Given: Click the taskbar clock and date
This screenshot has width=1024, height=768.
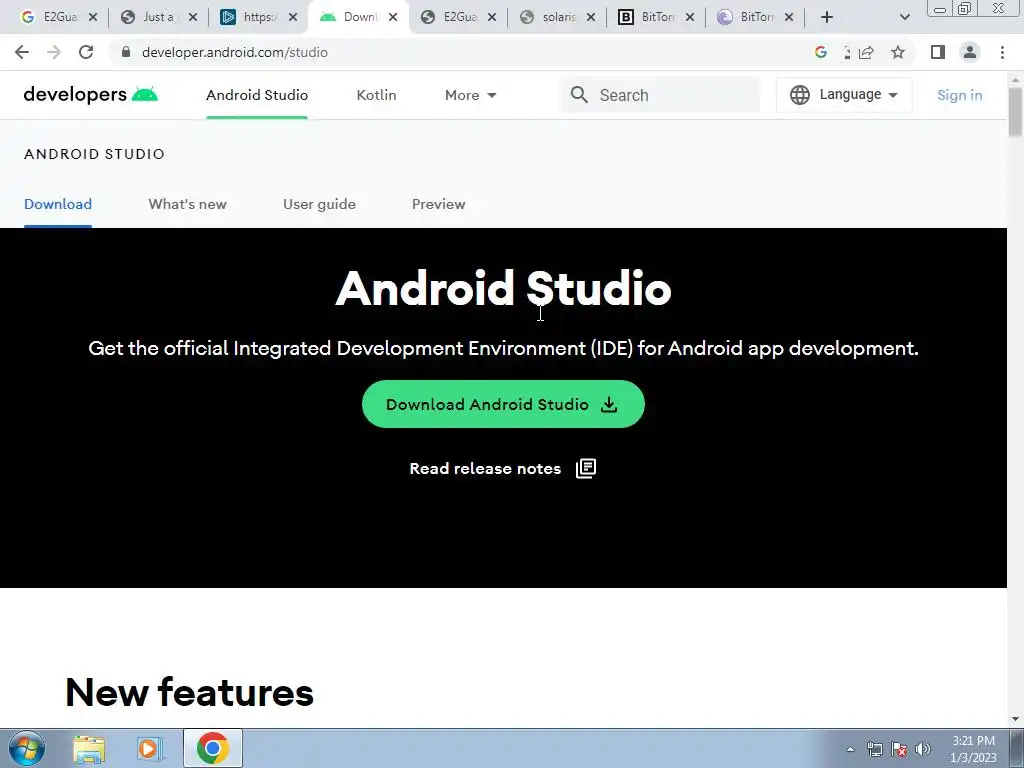Looking at the screenshot, I should (973, 749).
